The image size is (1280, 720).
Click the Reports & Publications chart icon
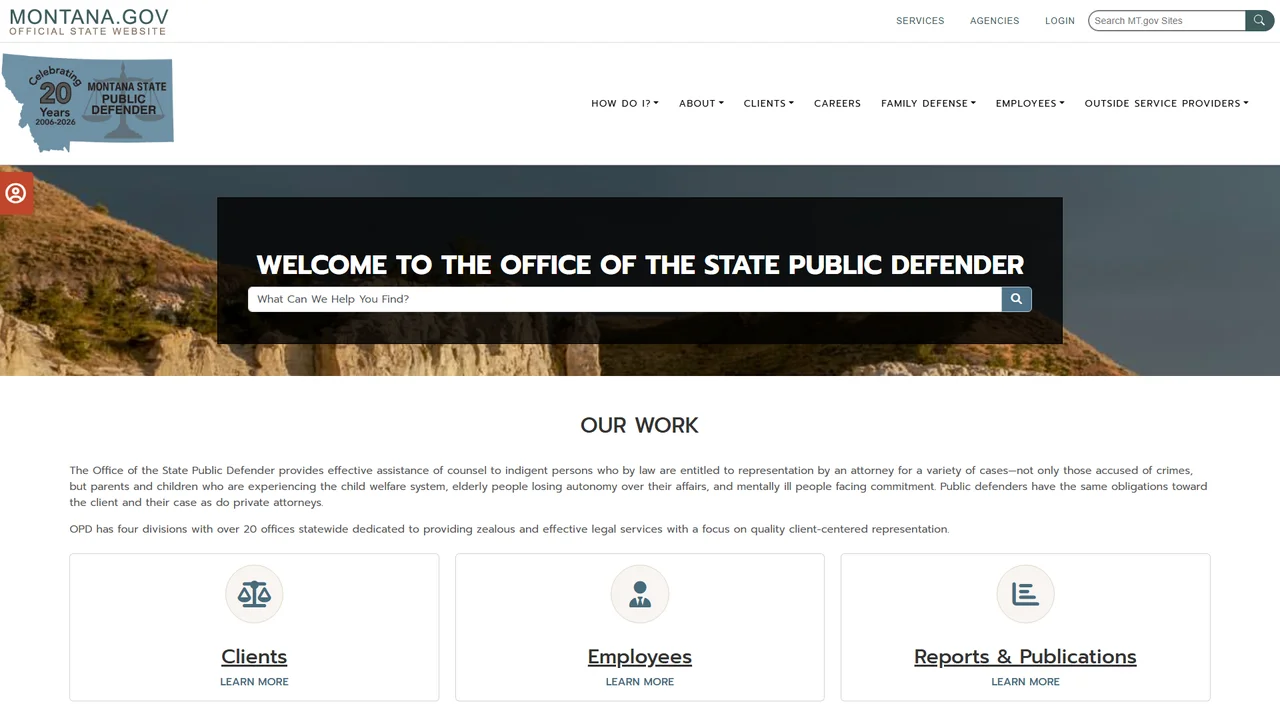(x=1025, y=594)
